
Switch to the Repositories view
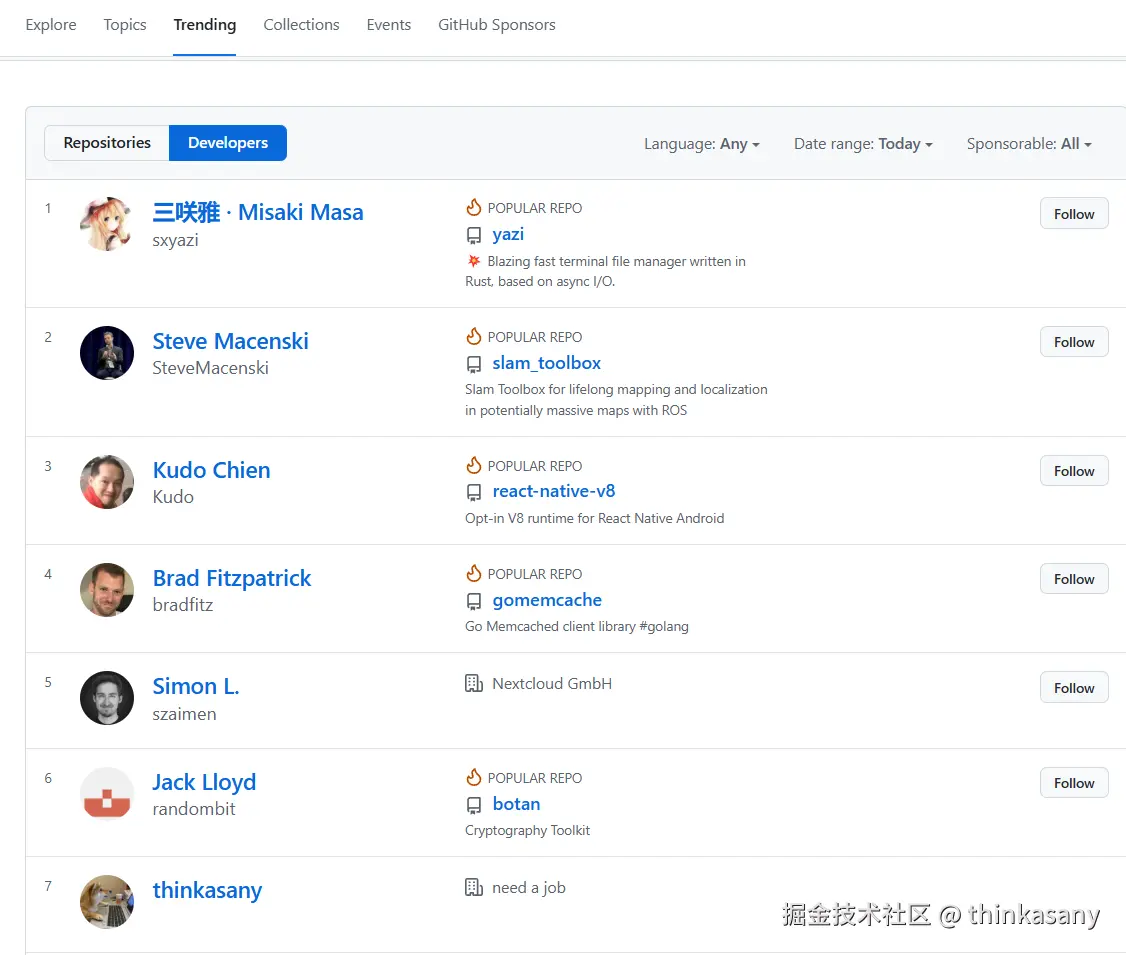tap(105, 143)
